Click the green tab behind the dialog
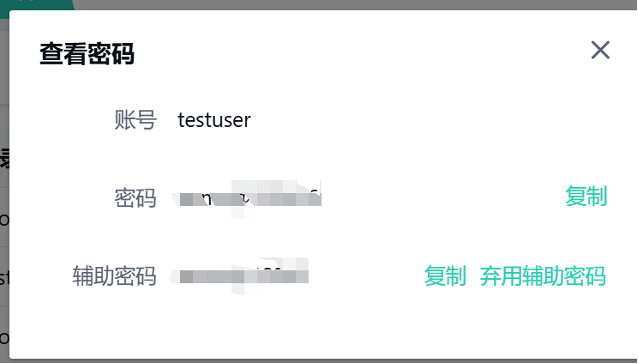Viewport: 638px width, 364px height. (x=37, y=4)
